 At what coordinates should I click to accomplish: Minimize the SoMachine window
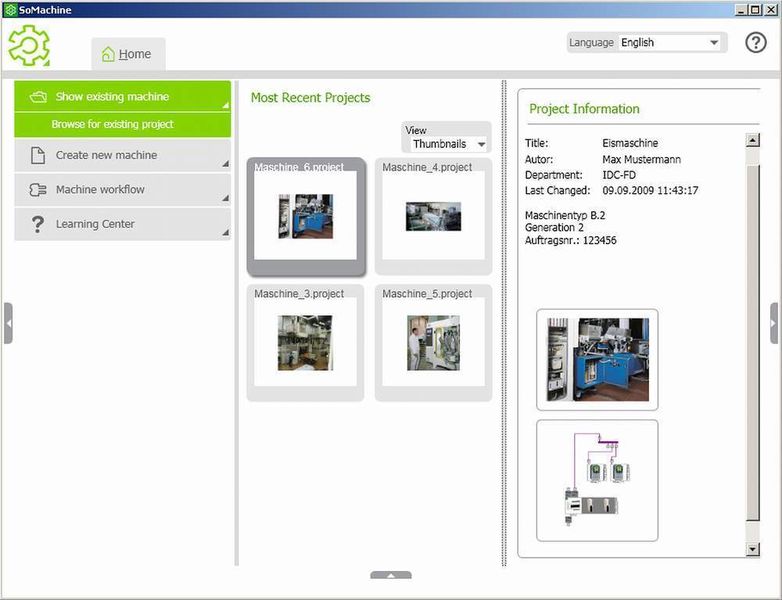tap(741, 9)
